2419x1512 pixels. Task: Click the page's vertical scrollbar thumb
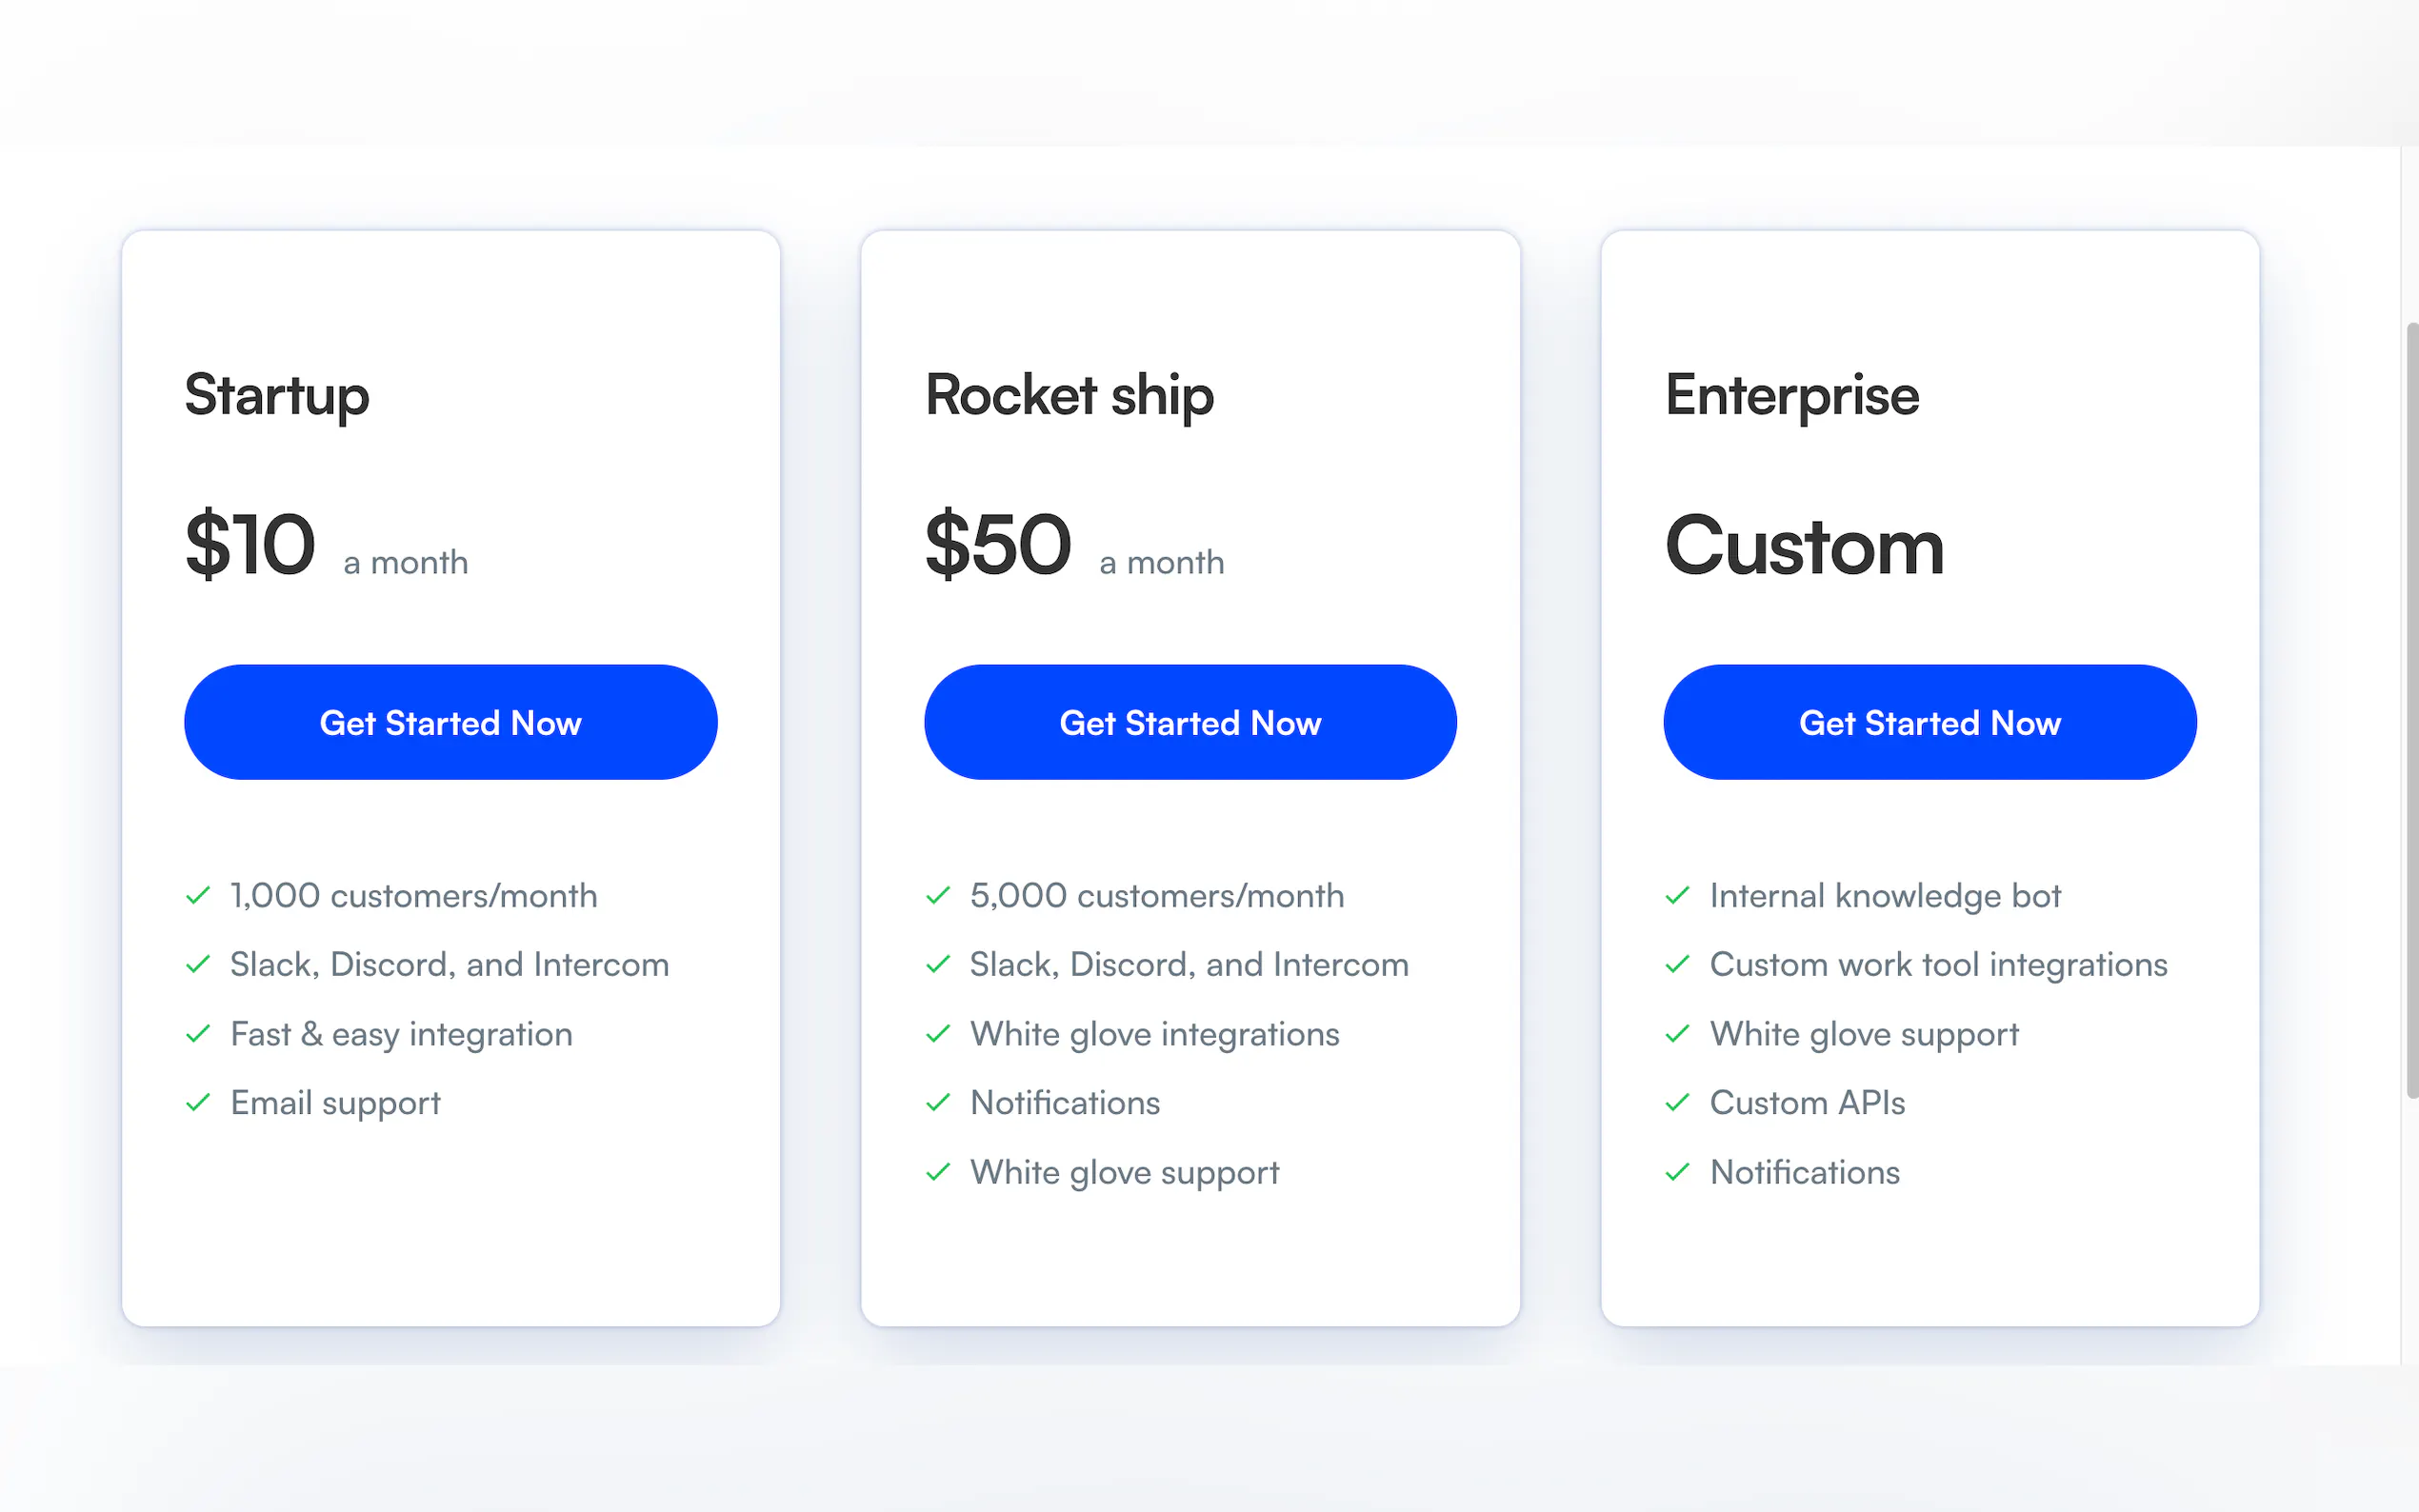[2411, 710]
